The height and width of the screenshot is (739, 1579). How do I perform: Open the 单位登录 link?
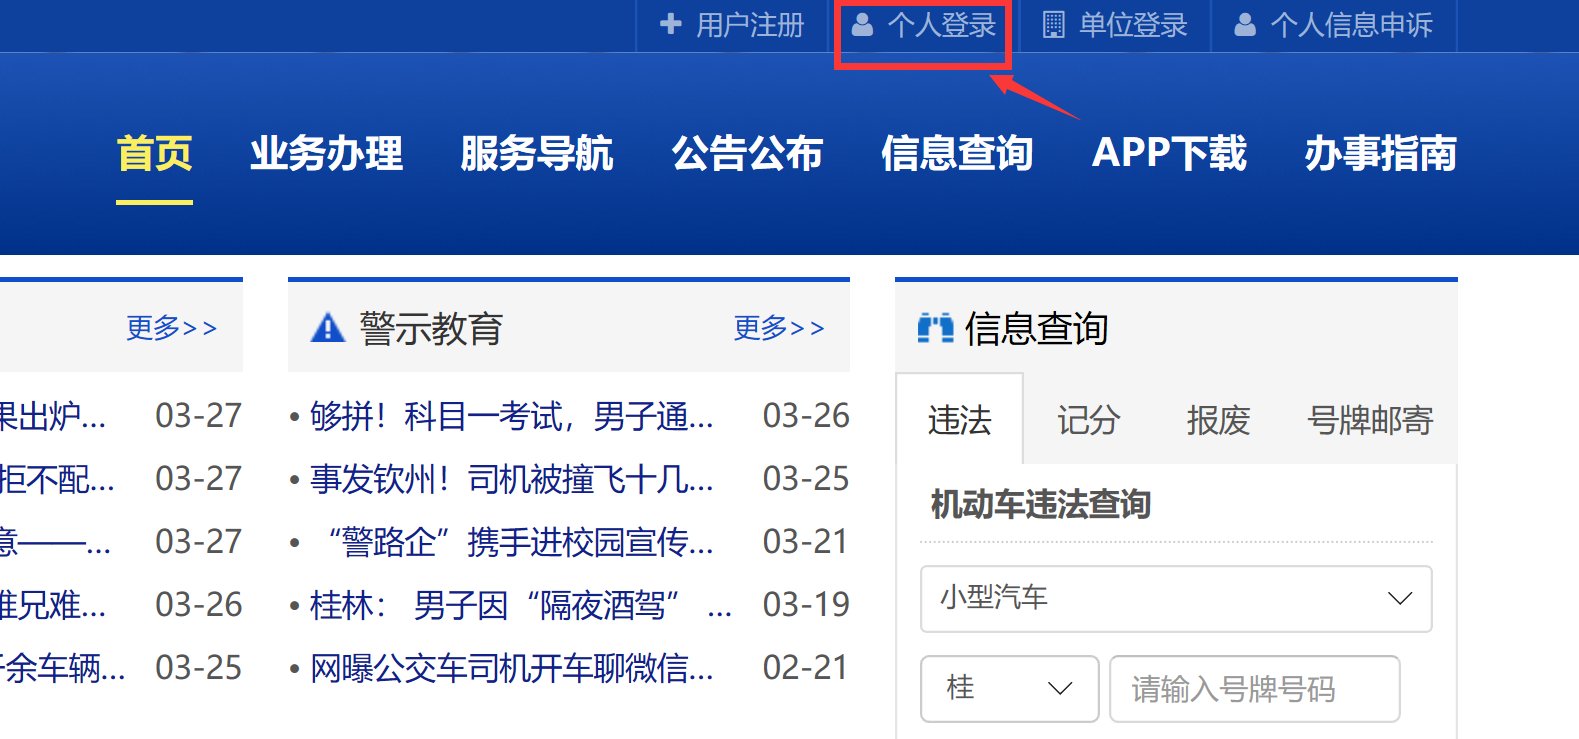coord(1133,25)
